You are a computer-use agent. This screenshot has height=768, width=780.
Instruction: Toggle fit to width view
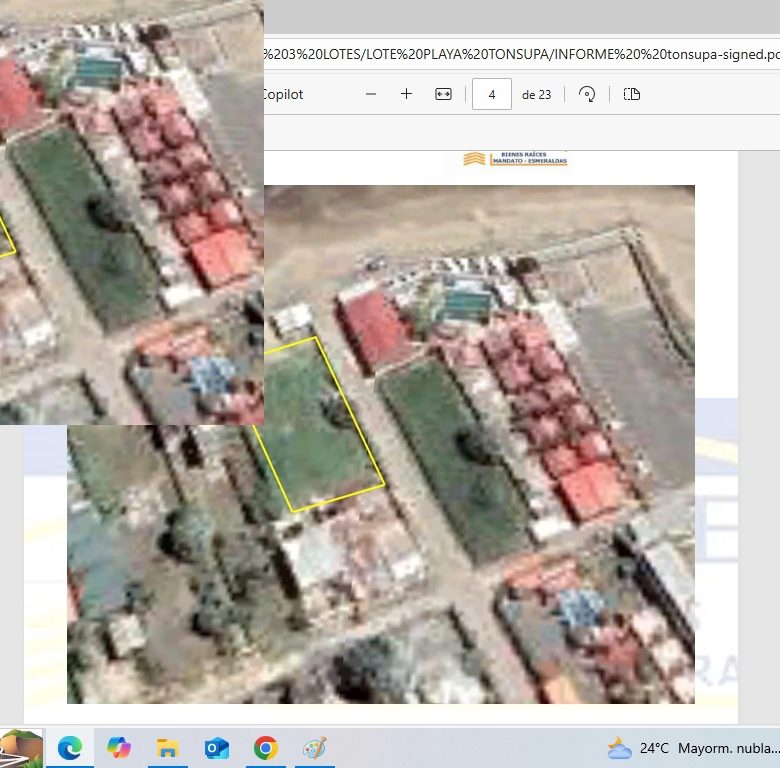pos(443,94)
